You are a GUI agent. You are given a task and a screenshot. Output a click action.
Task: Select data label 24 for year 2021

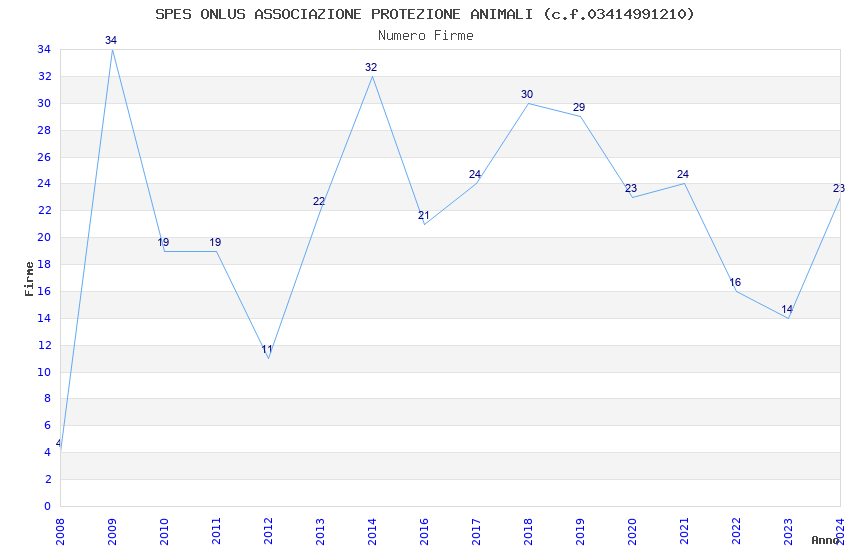(683, 174)
